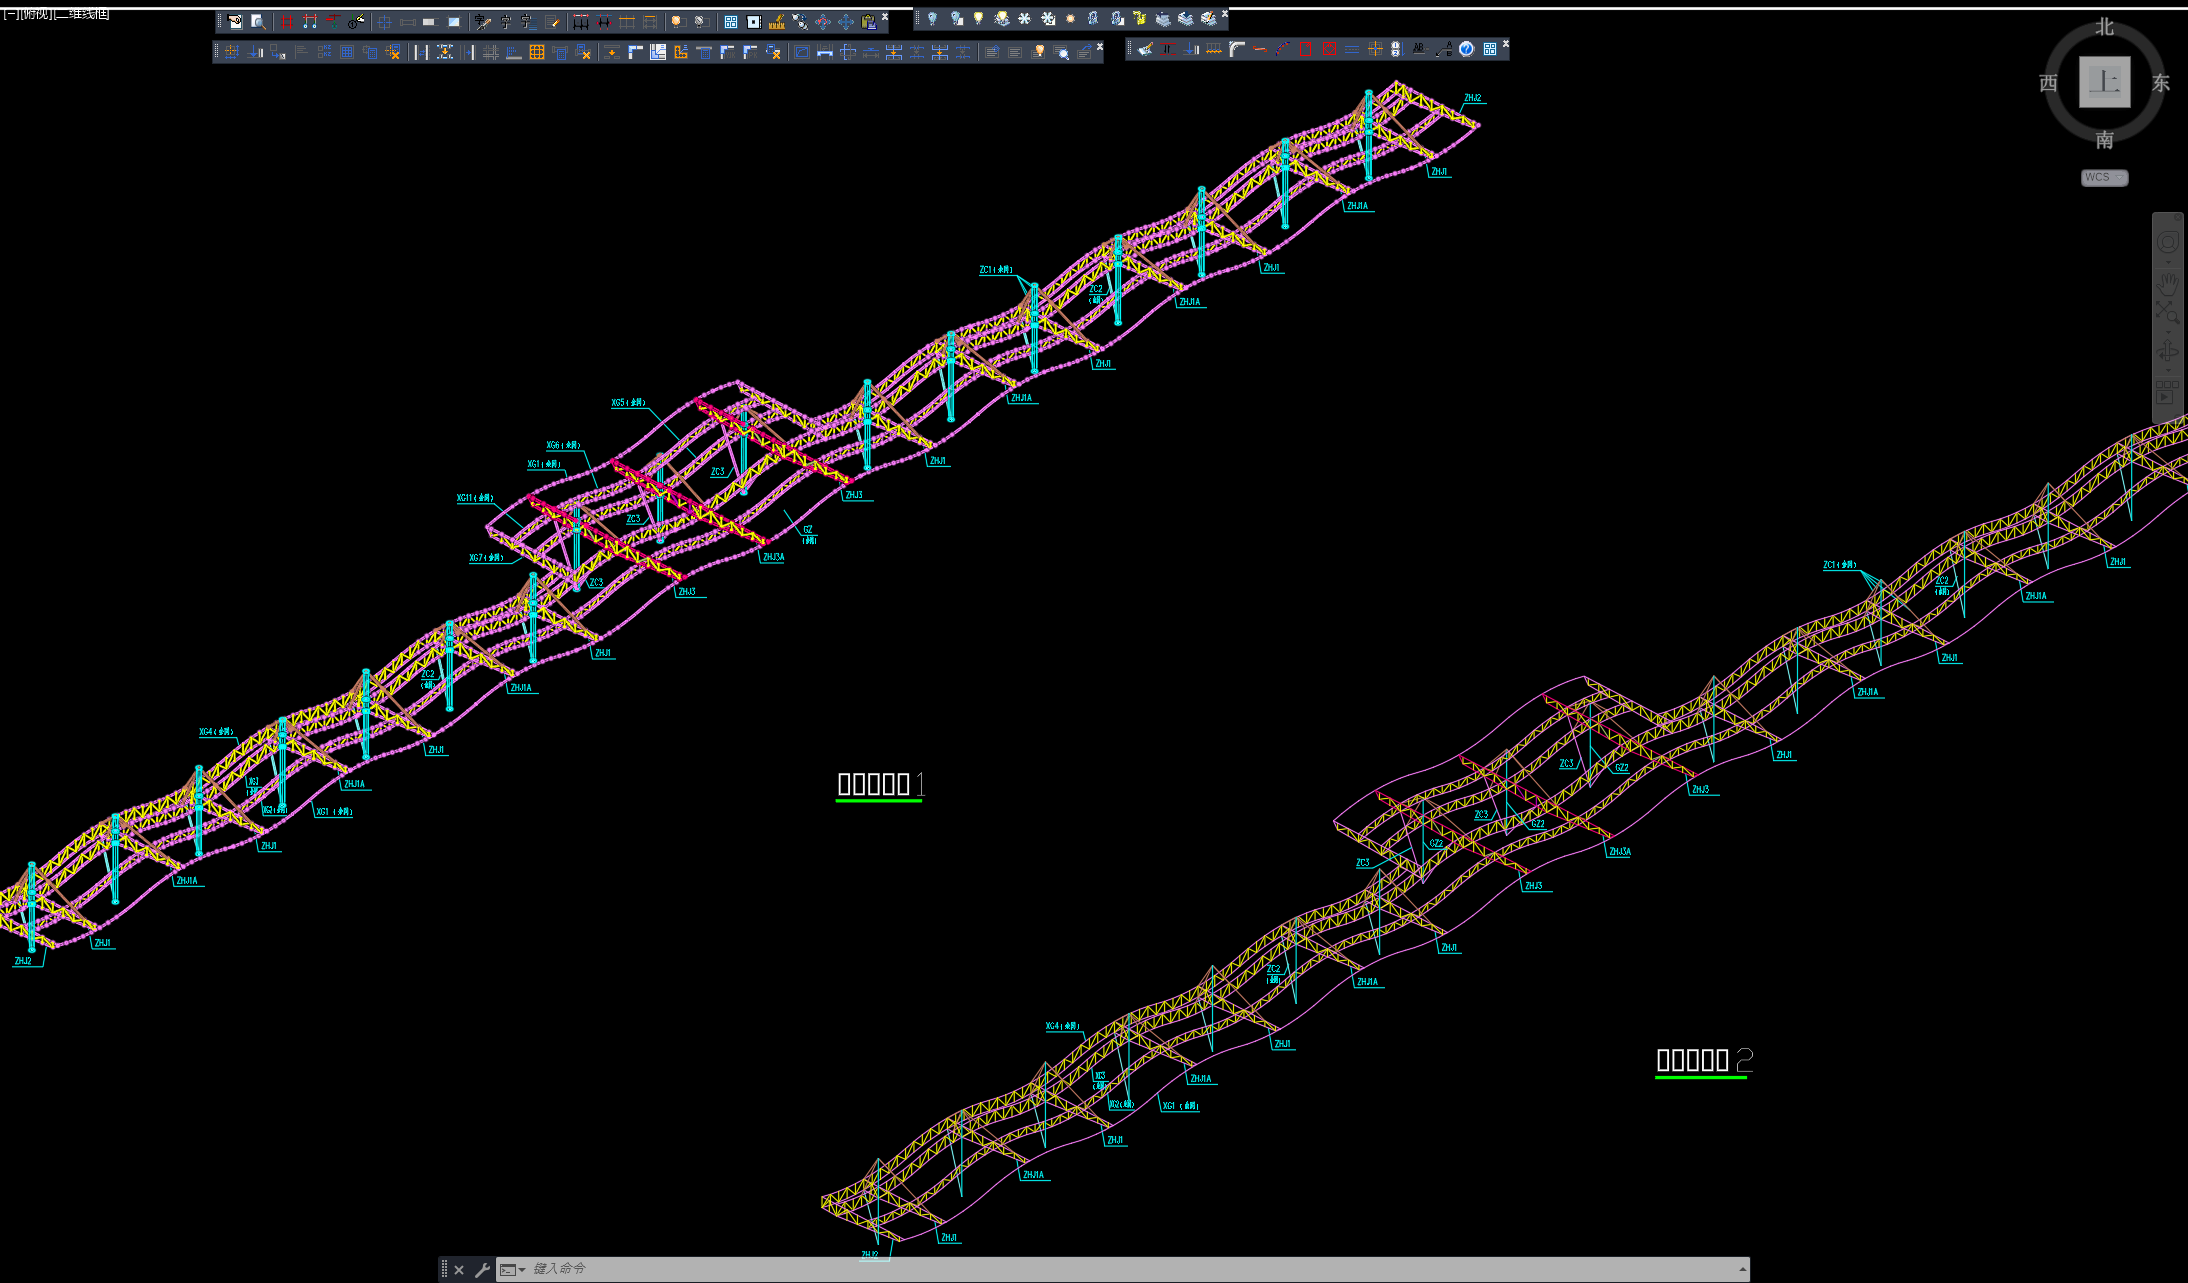Viewport: 2188px width, 1283px height.
Task: Click the pan hand tool in navigation bar
Action: tap(2167, 283)
